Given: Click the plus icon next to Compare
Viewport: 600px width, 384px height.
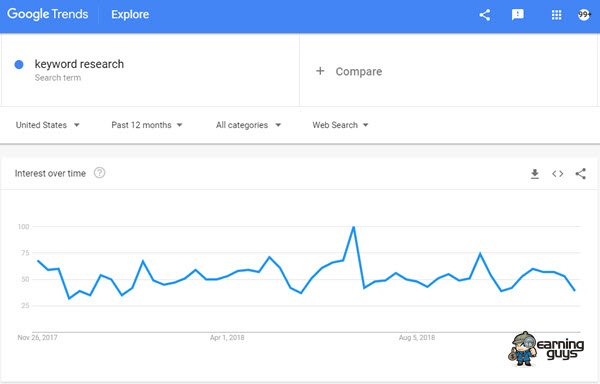Looking at the screenshot, I should pyautogui.click(x=320, y=71).
